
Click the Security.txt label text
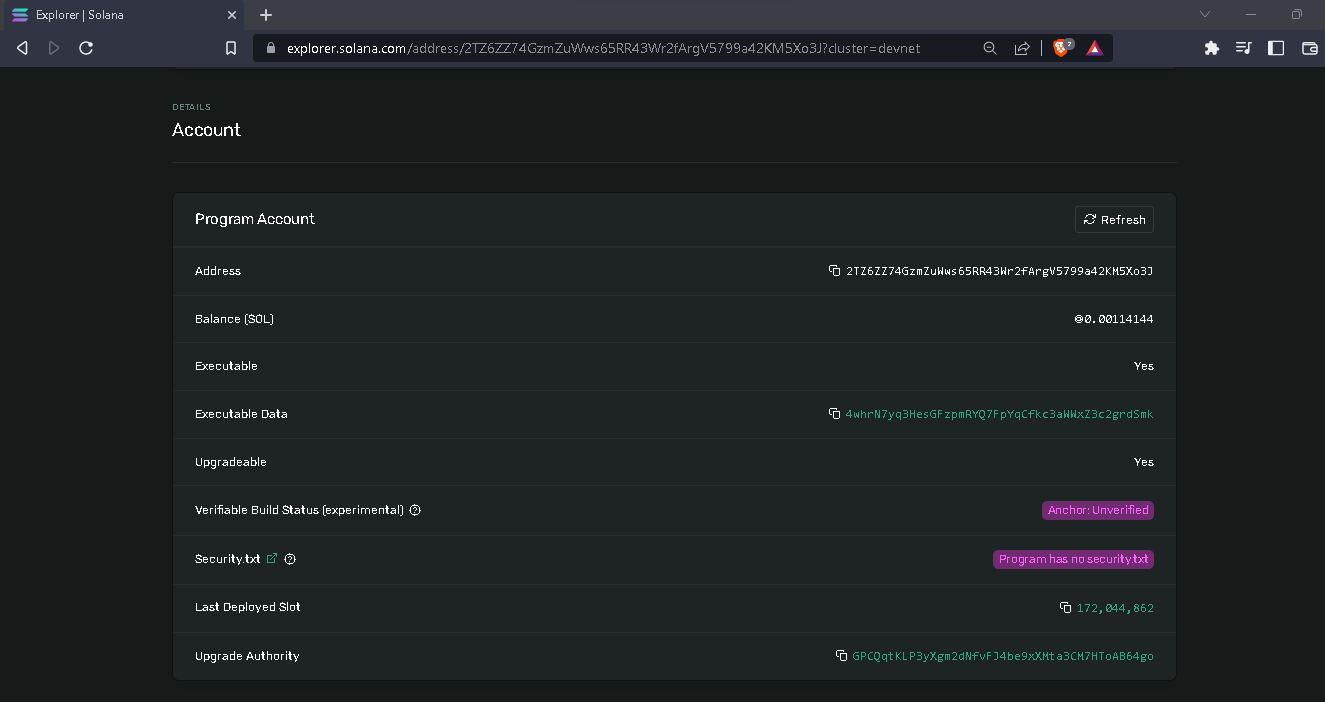tap(227, 559)
